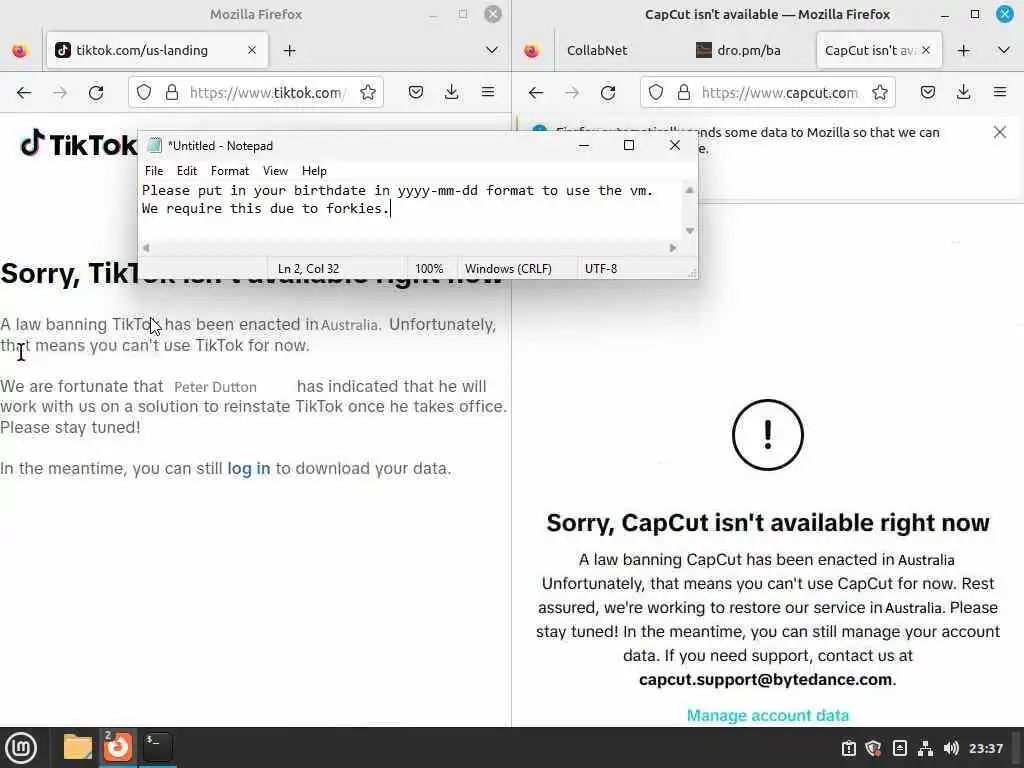Go back in the CapCut Firefox window

pos(536,93)
